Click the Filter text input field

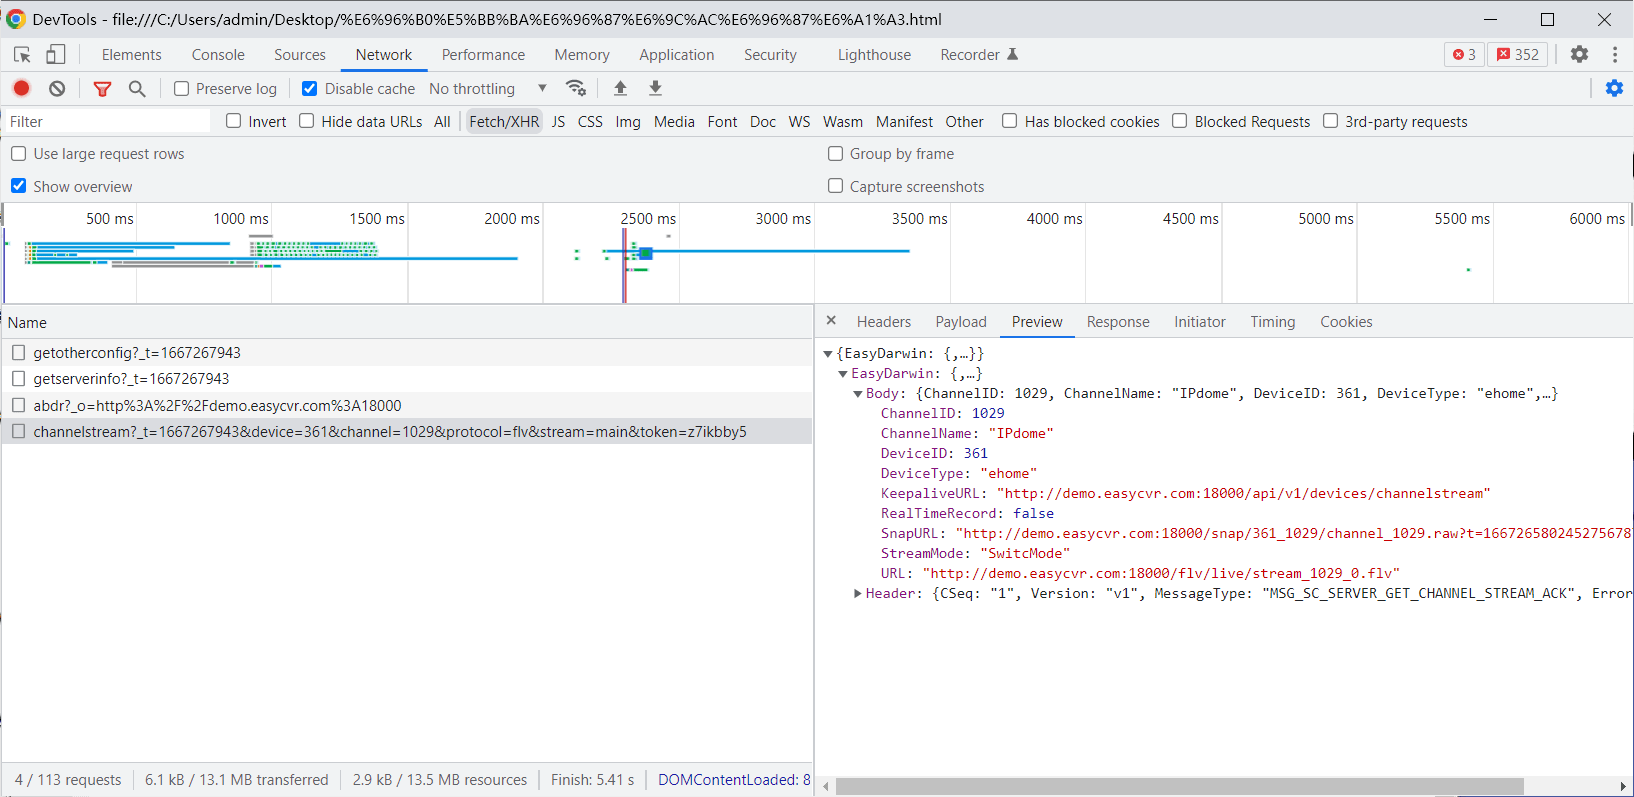point(105,122)
